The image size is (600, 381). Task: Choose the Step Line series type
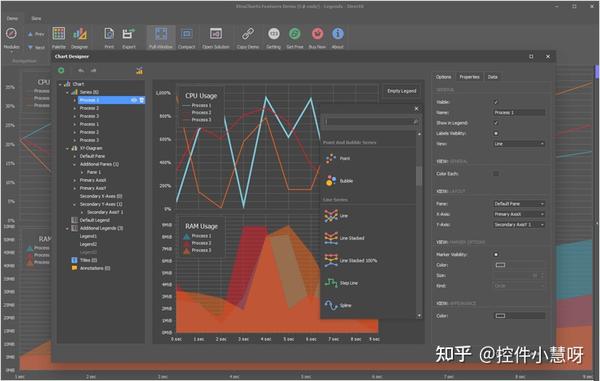[331, 283]
